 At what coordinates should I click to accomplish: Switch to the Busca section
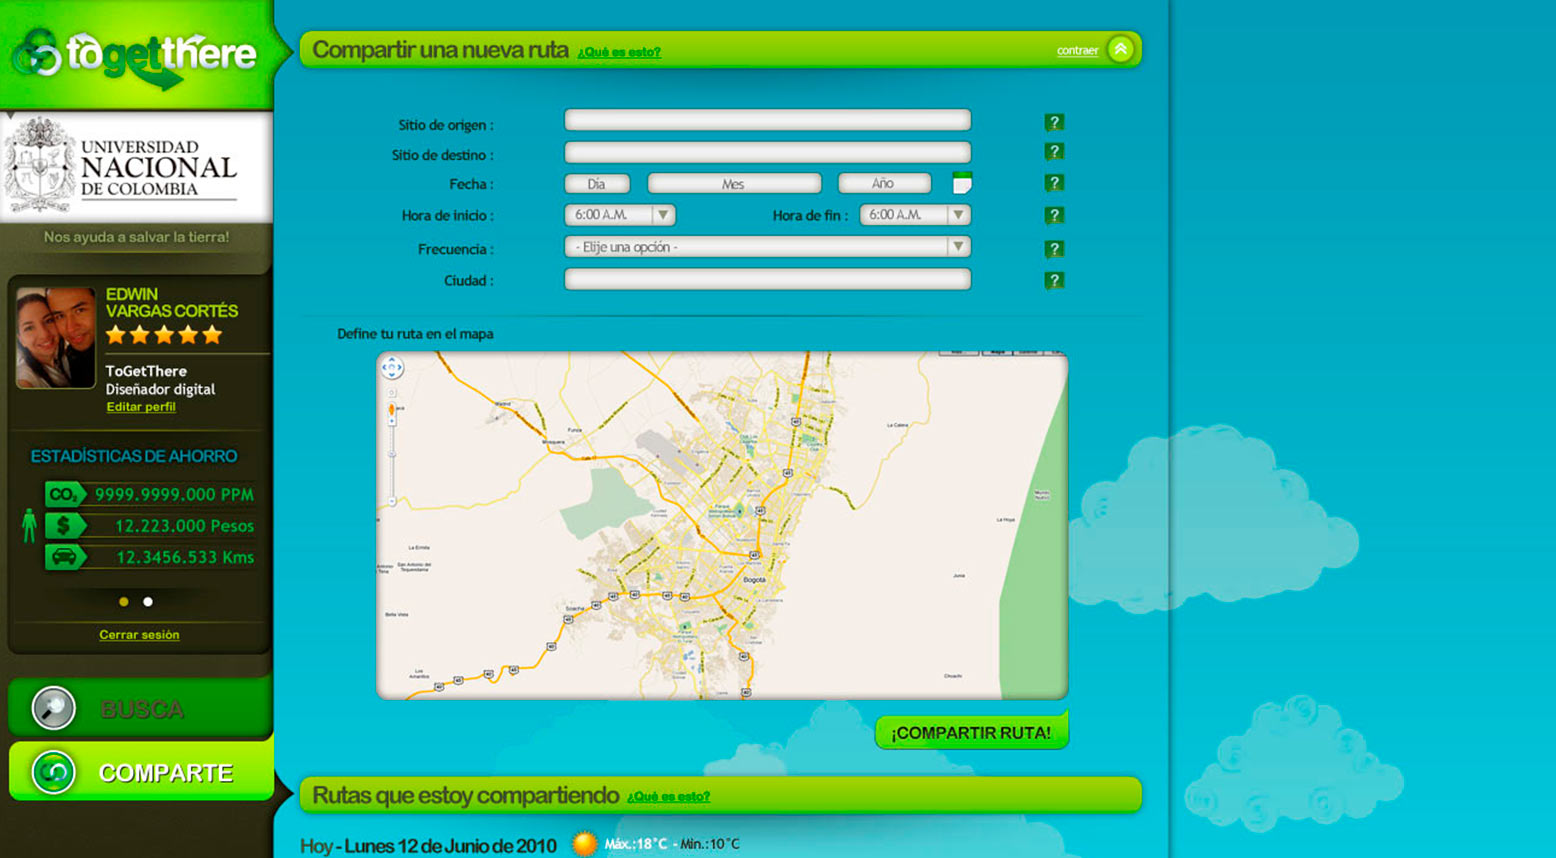point(141,709)
